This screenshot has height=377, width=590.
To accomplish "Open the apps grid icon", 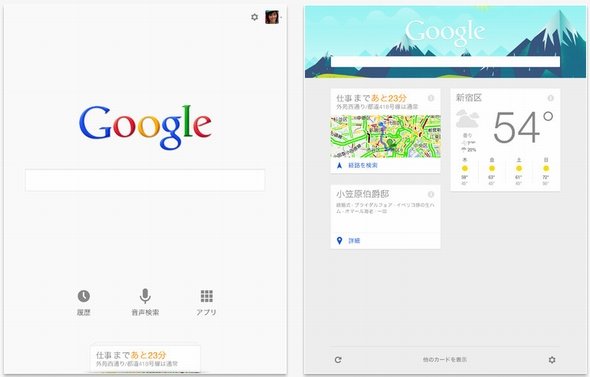I will (x=207, y=296).
